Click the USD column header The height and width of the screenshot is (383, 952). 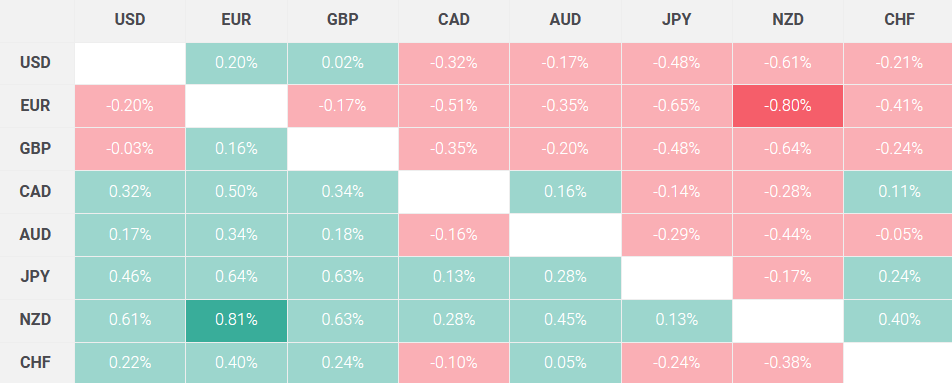tap(130, 20)
